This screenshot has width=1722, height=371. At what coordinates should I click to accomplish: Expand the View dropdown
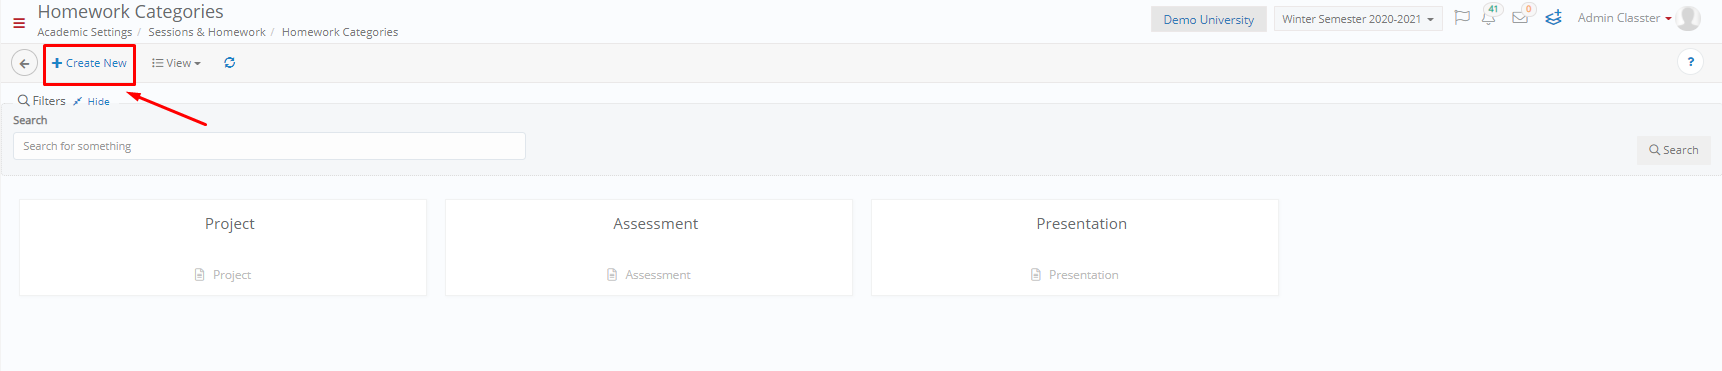click(x=176, y=63)
